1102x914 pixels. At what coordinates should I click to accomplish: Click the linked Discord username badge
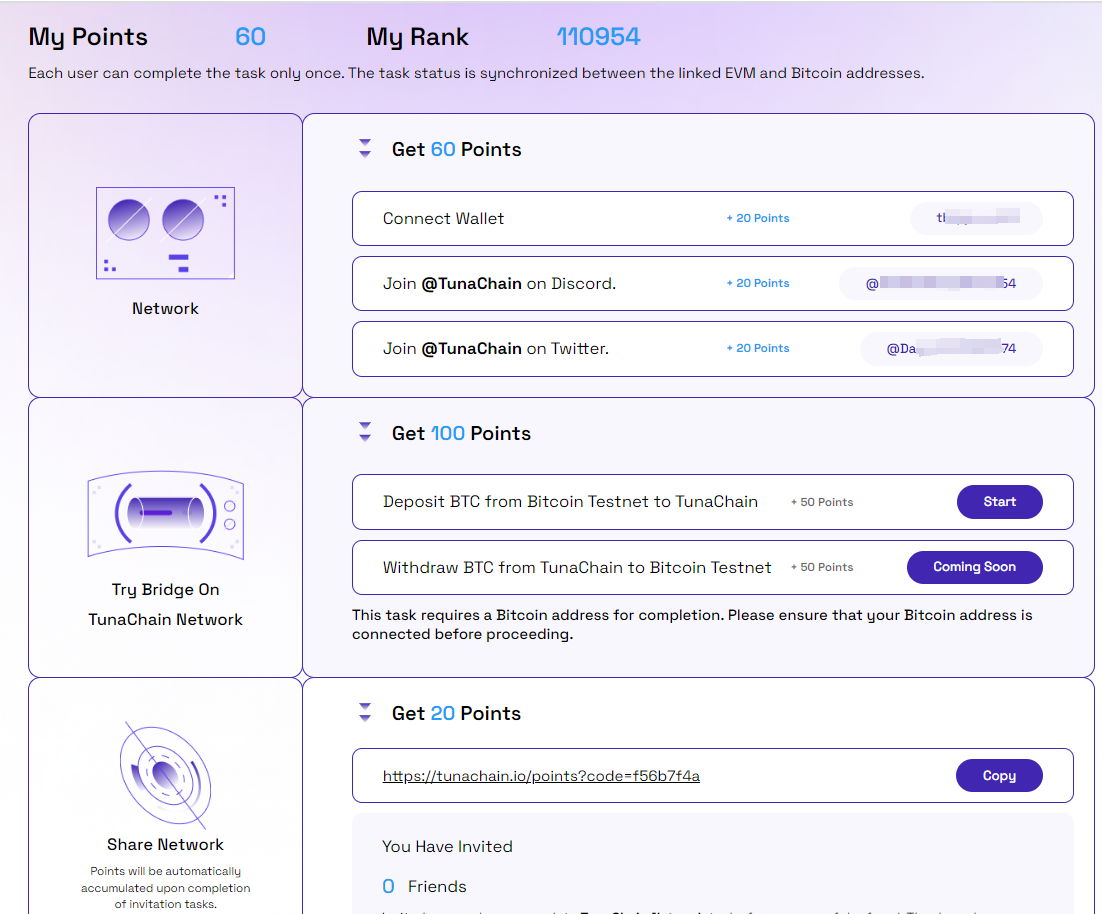[940, 283]
